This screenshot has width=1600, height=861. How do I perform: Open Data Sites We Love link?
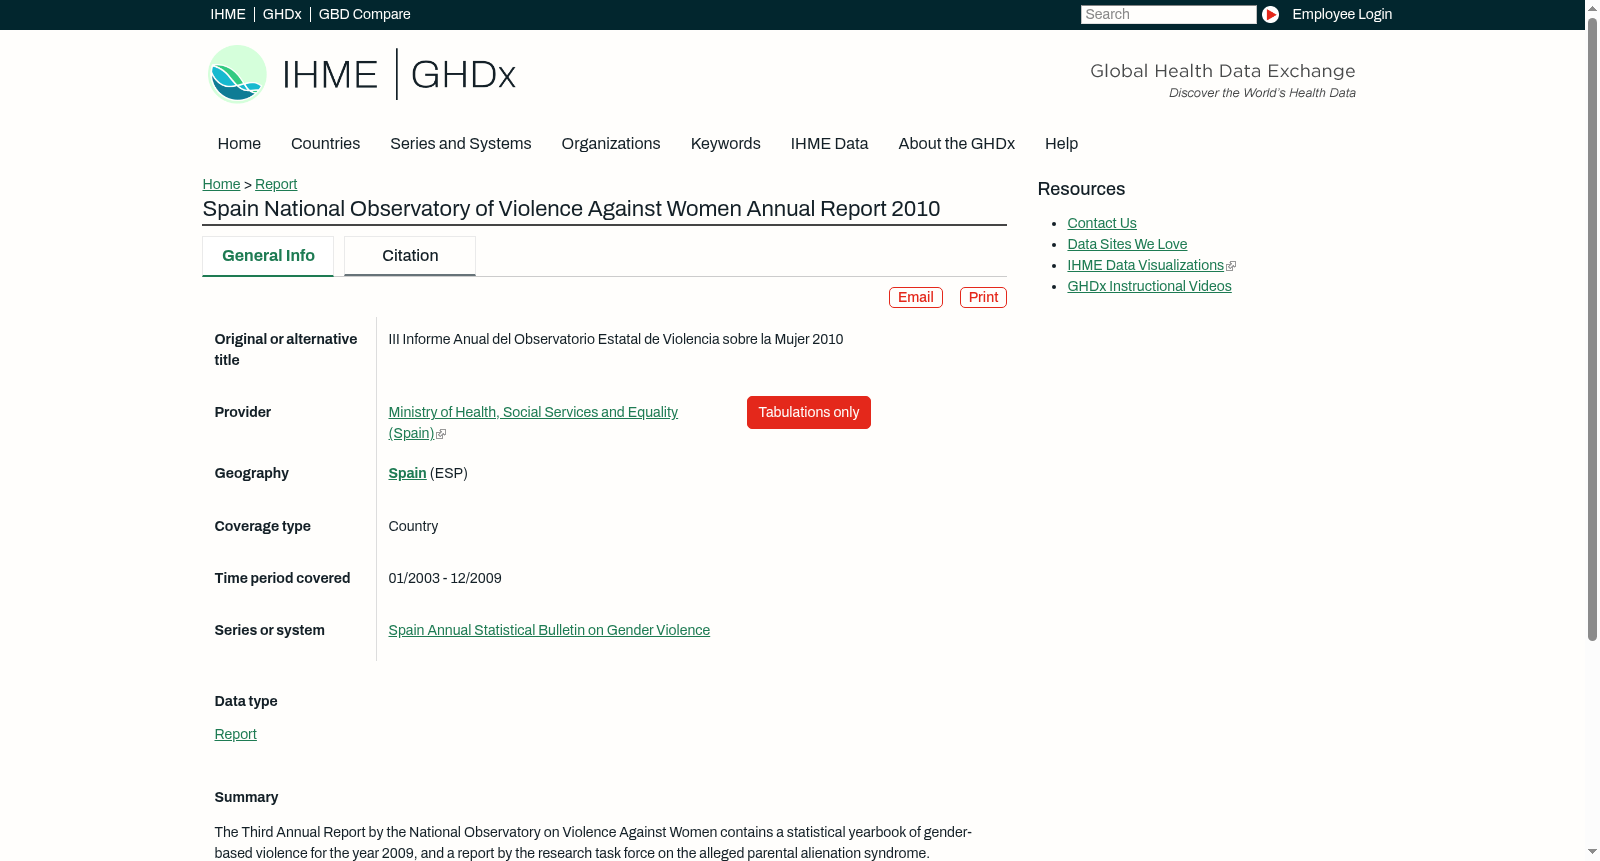(1127, 244)
